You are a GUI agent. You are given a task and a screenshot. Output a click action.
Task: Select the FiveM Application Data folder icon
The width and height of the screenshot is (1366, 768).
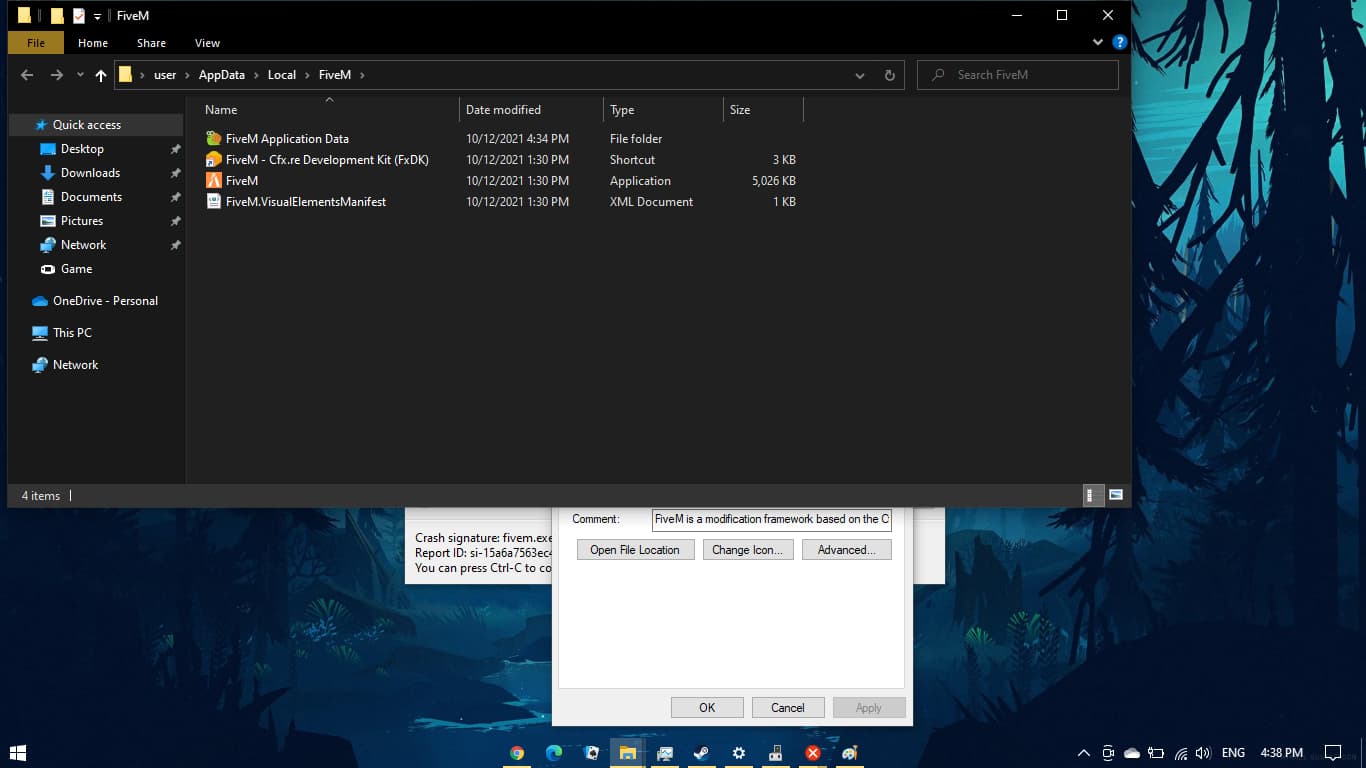(213, 139)
